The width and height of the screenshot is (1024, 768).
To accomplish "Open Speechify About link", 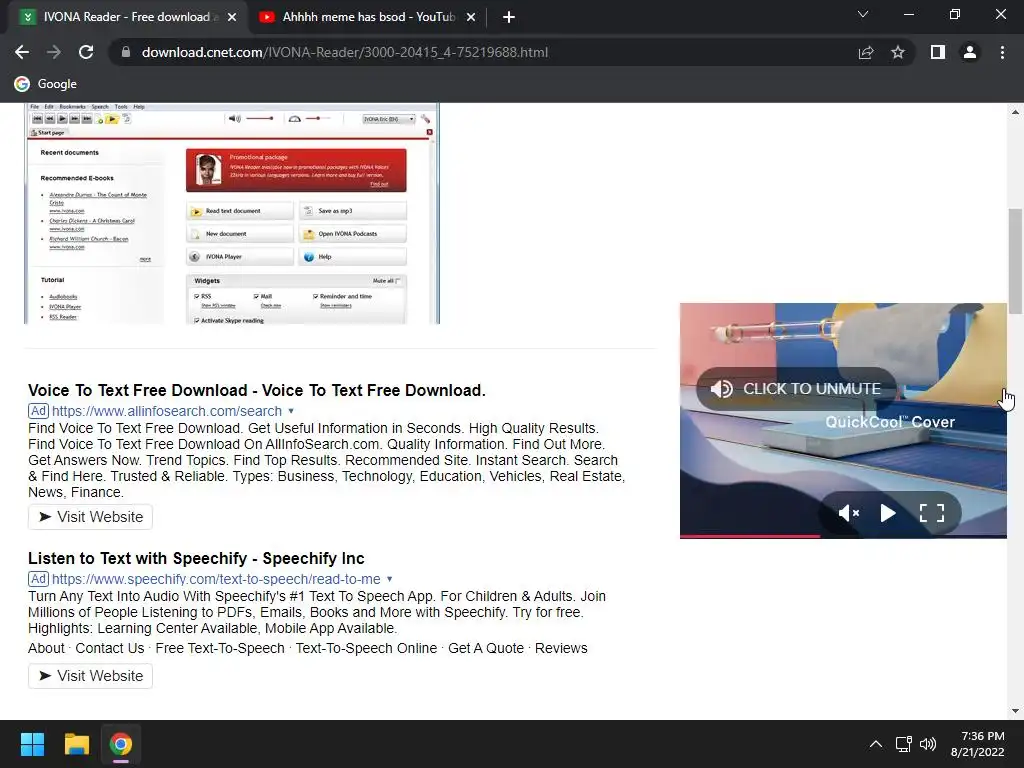I will point(46,648).
